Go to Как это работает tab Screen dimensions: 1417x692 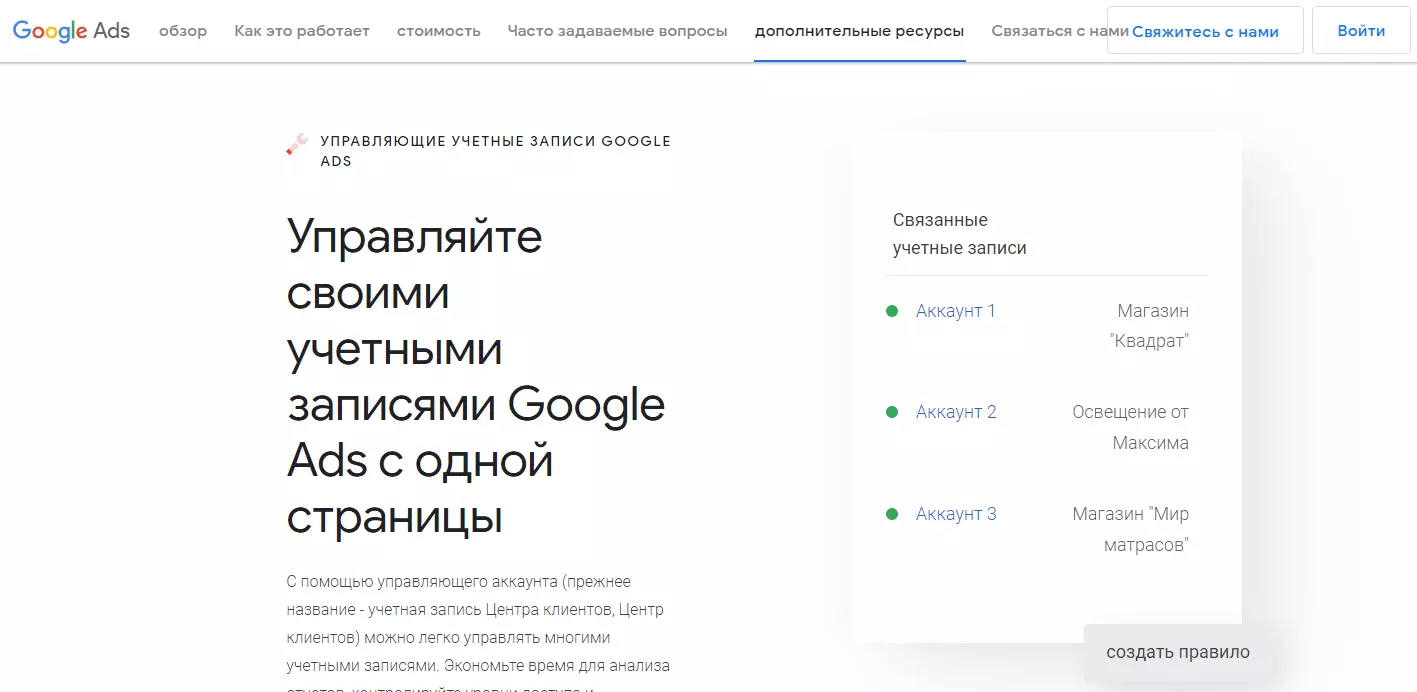coord(302,31)
